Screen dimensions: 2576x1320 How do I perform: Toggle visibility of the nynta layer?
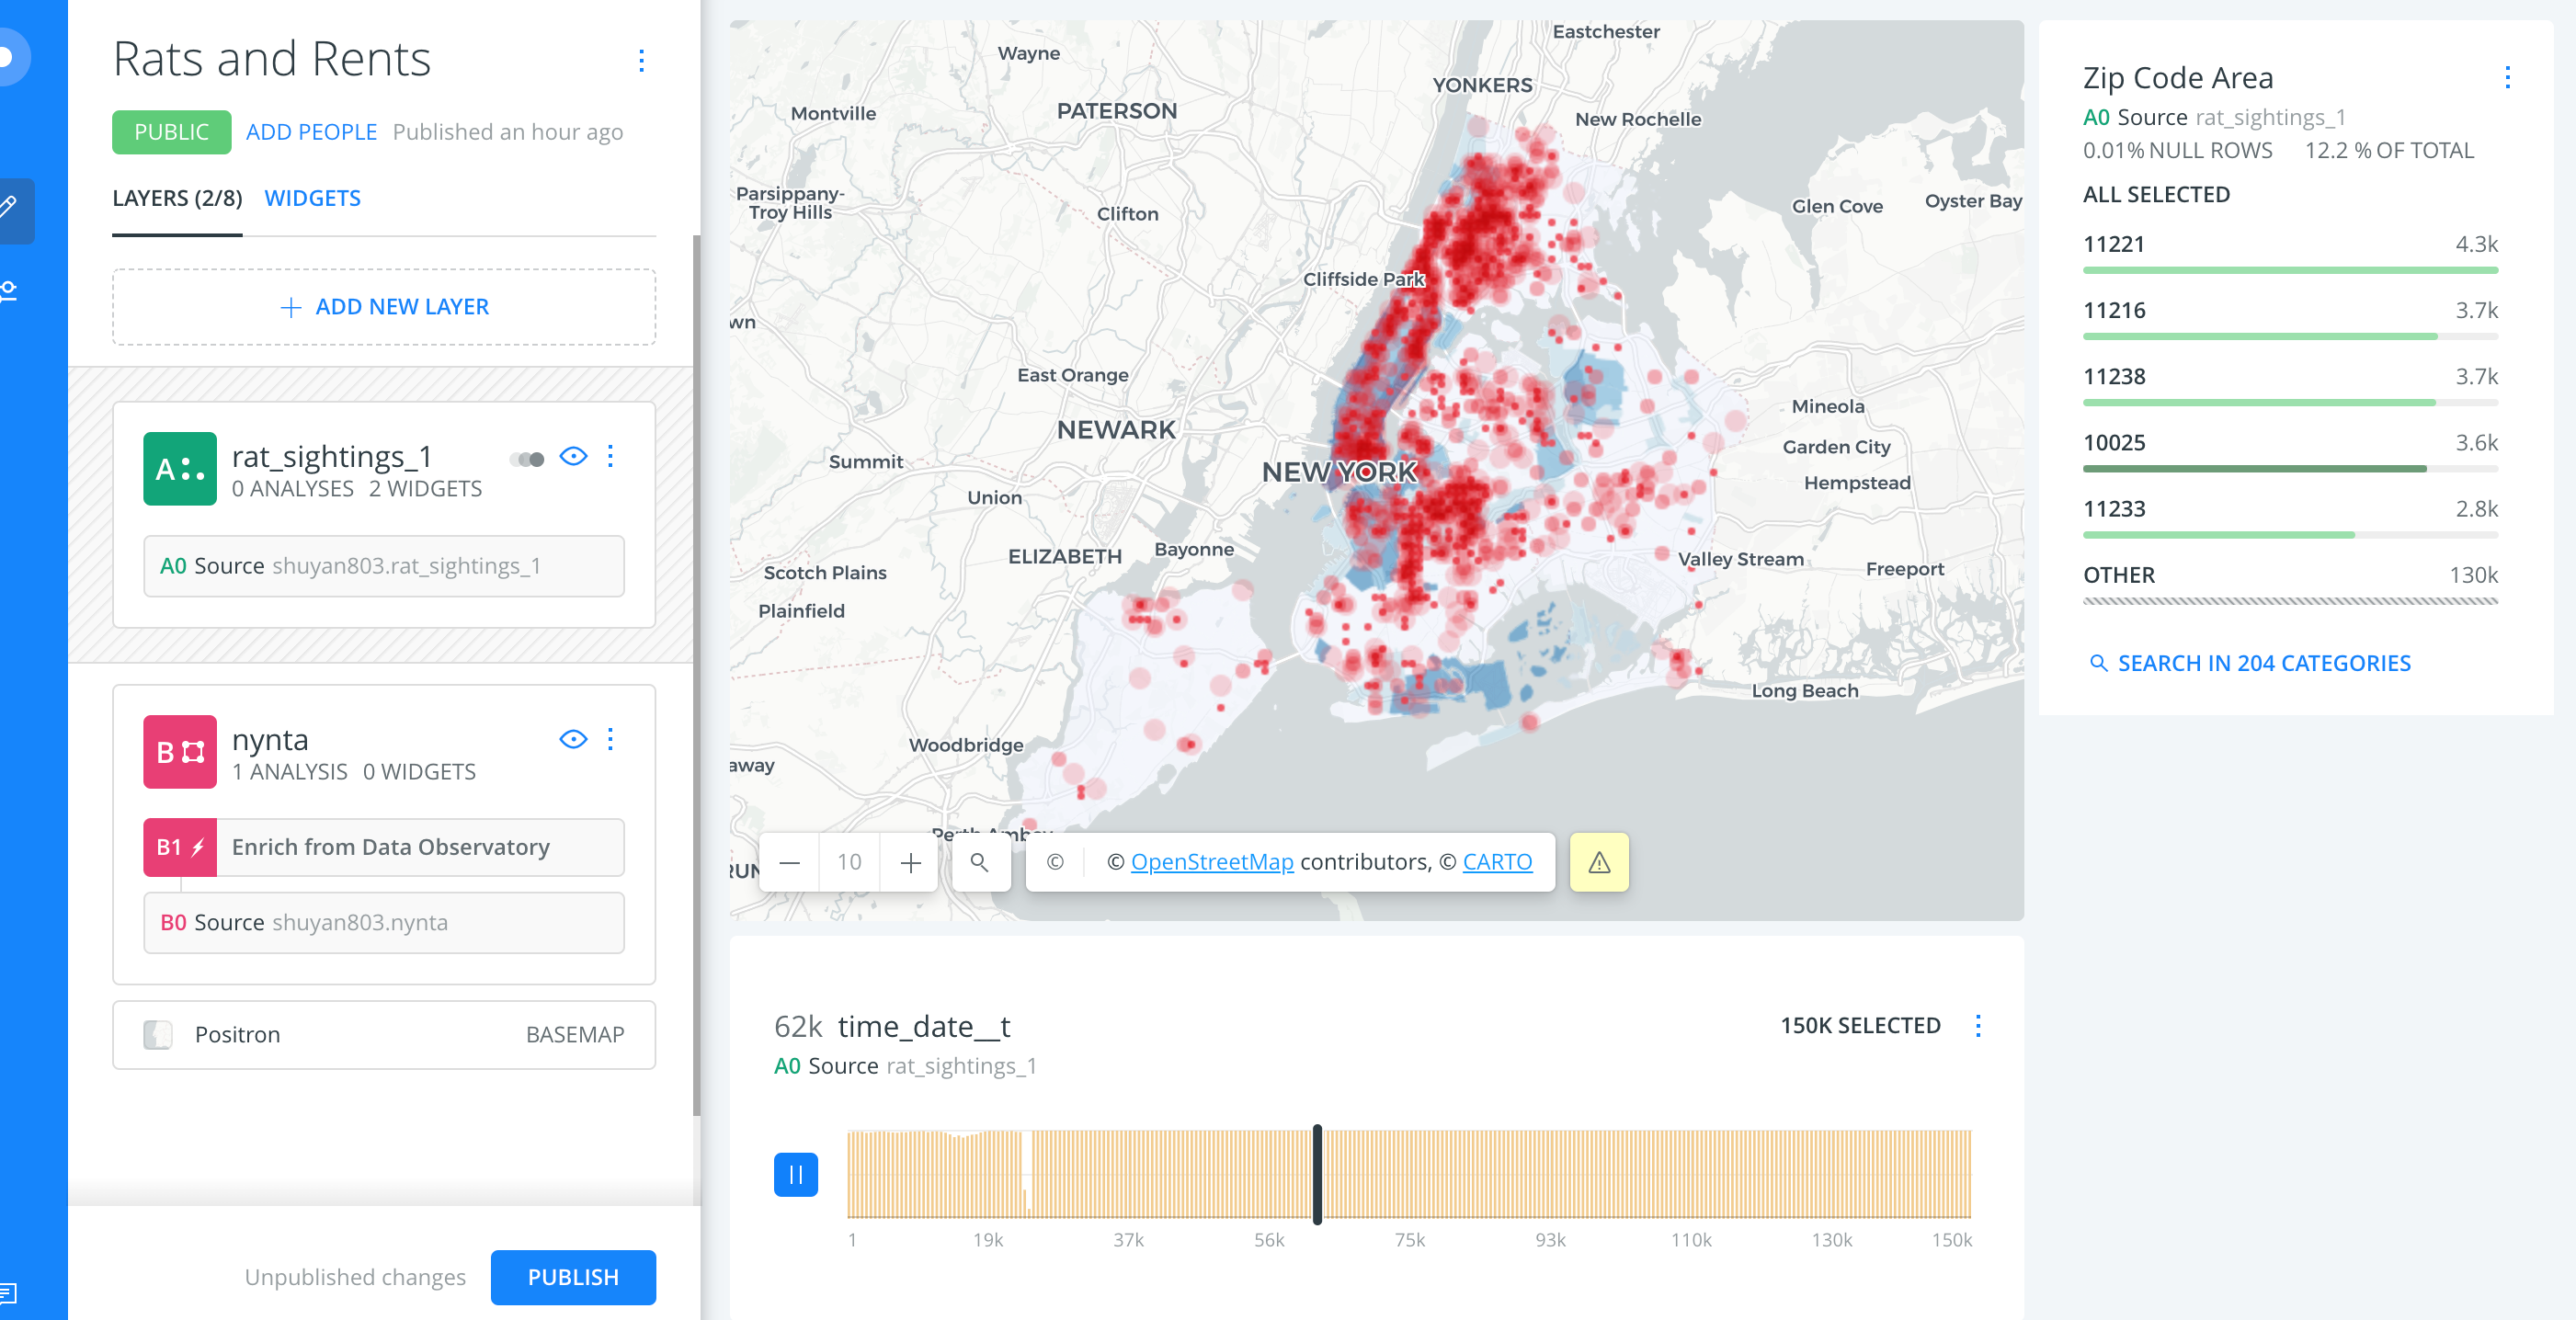click(573, 740)
